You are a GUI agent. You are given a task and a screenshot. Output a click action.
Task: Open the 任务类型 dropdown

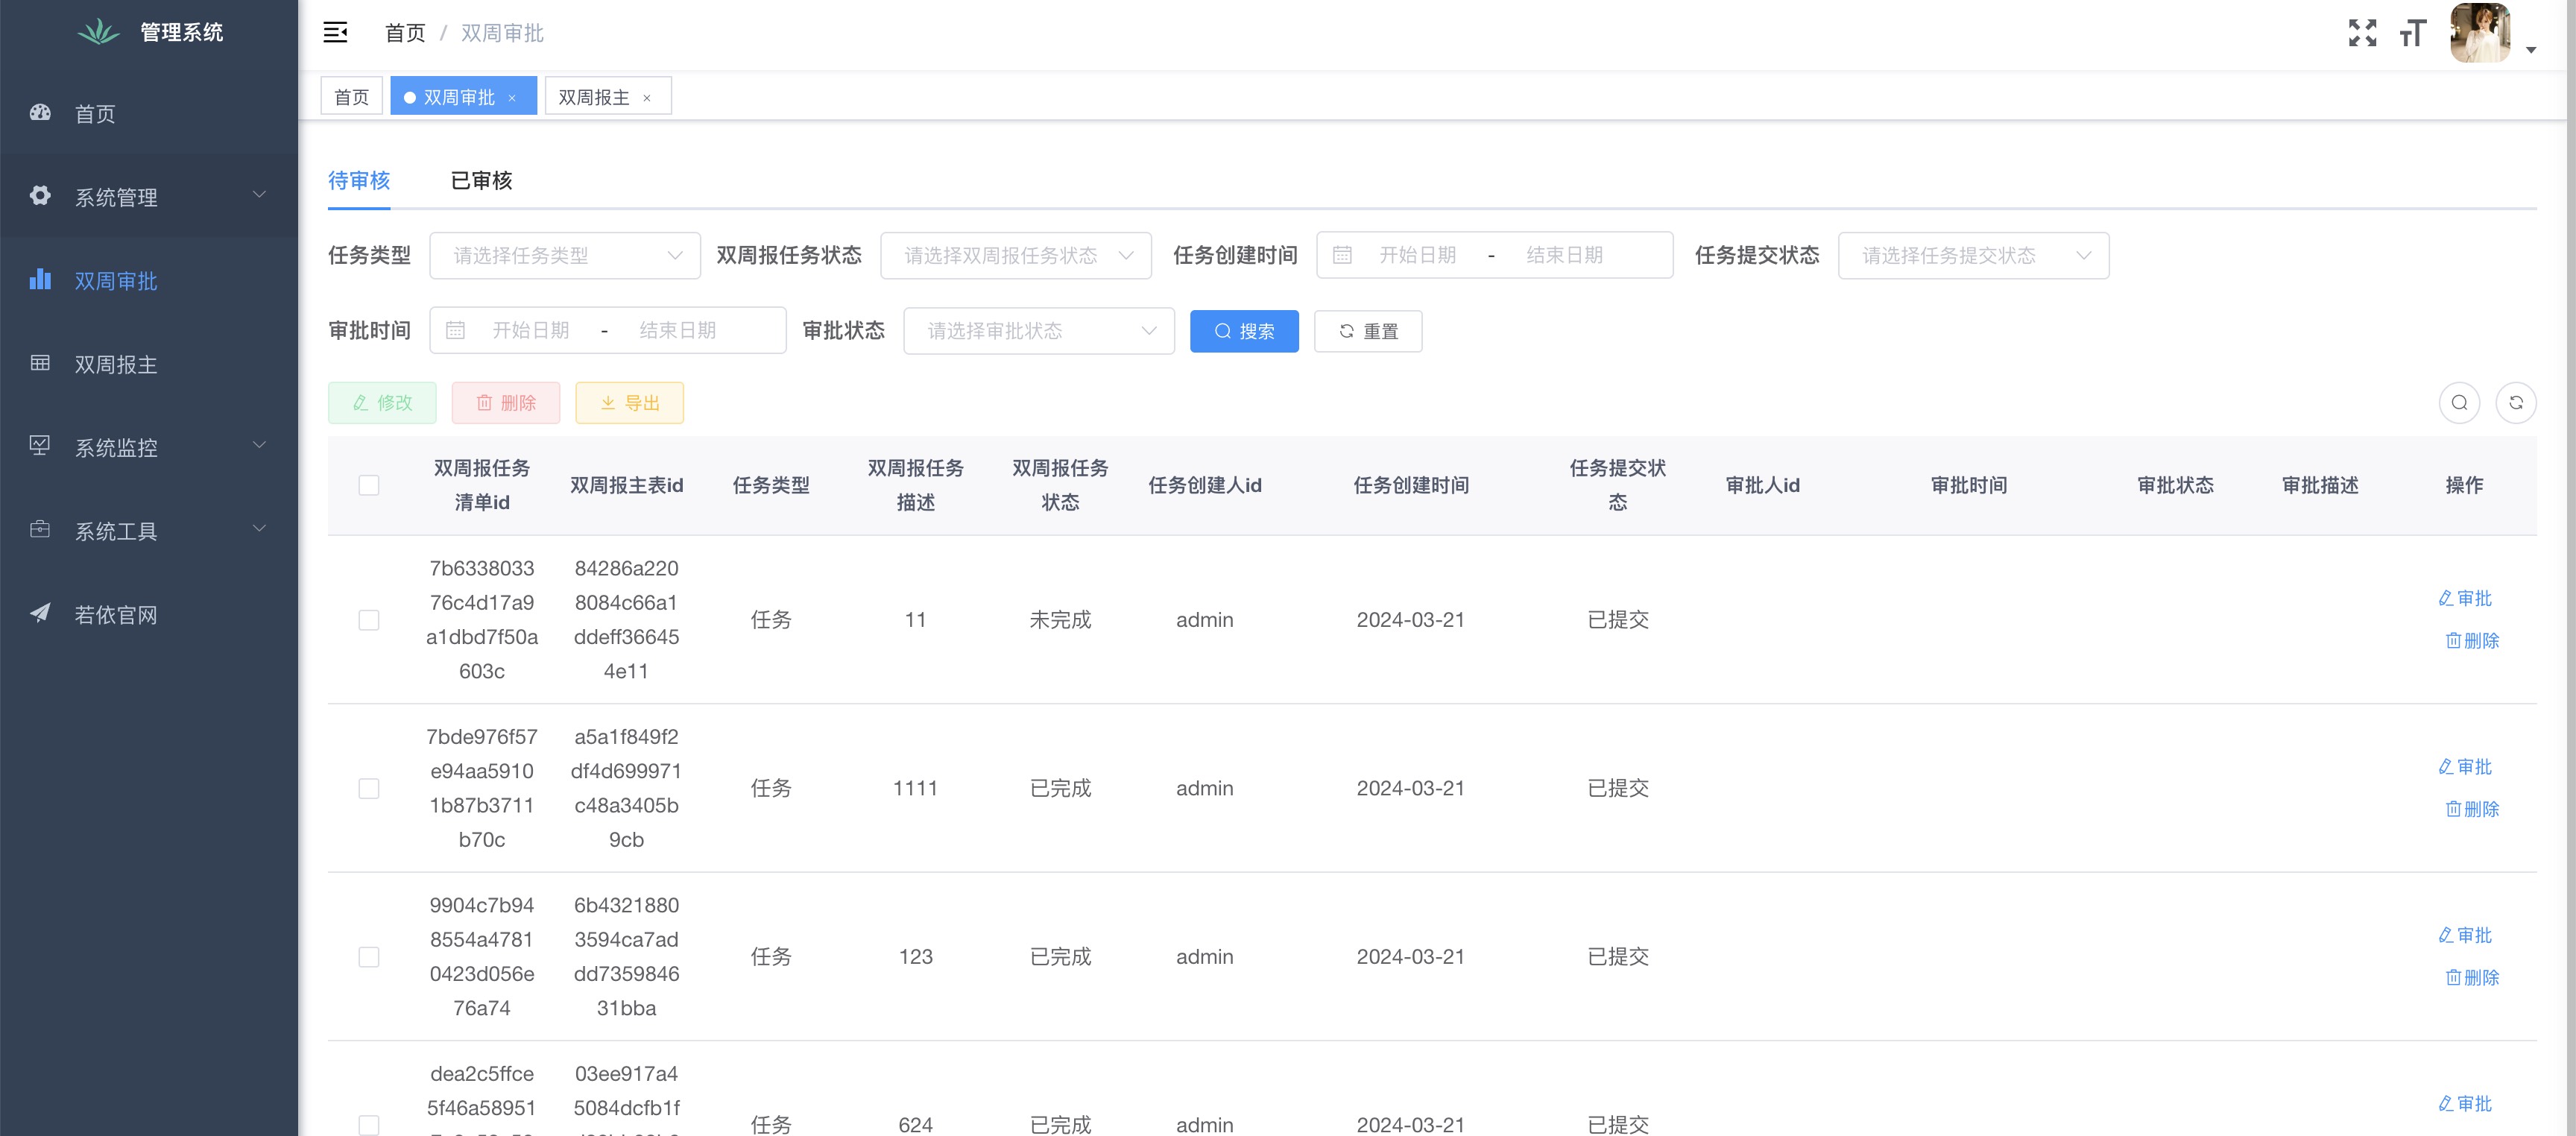[x=565, y=256]
